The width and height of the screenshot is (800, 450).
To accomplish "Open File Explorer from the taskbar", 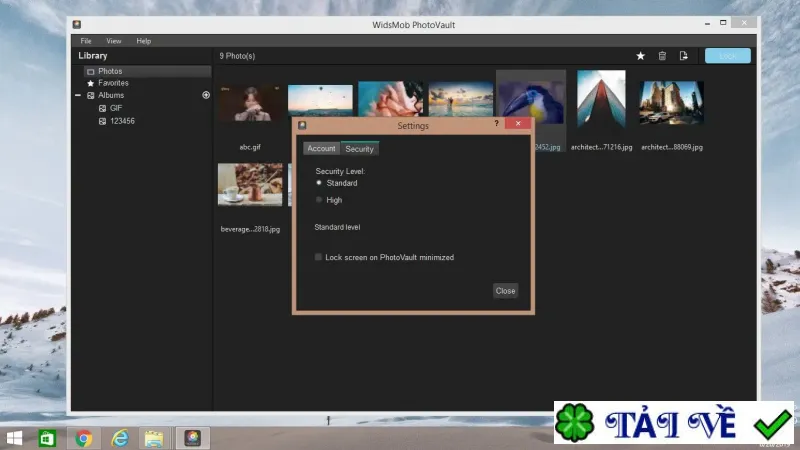I will (154, 438).
